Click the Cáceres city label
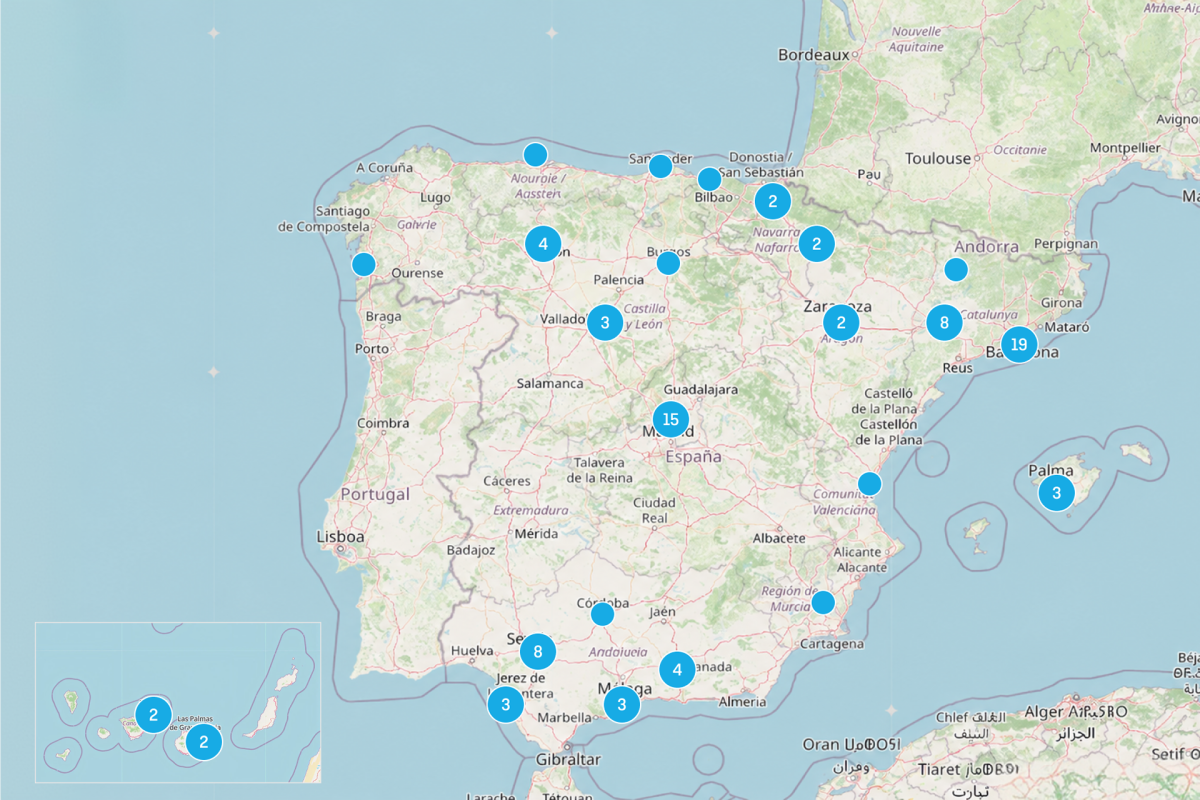This screenshot has height=800, width=1200. 507,481
